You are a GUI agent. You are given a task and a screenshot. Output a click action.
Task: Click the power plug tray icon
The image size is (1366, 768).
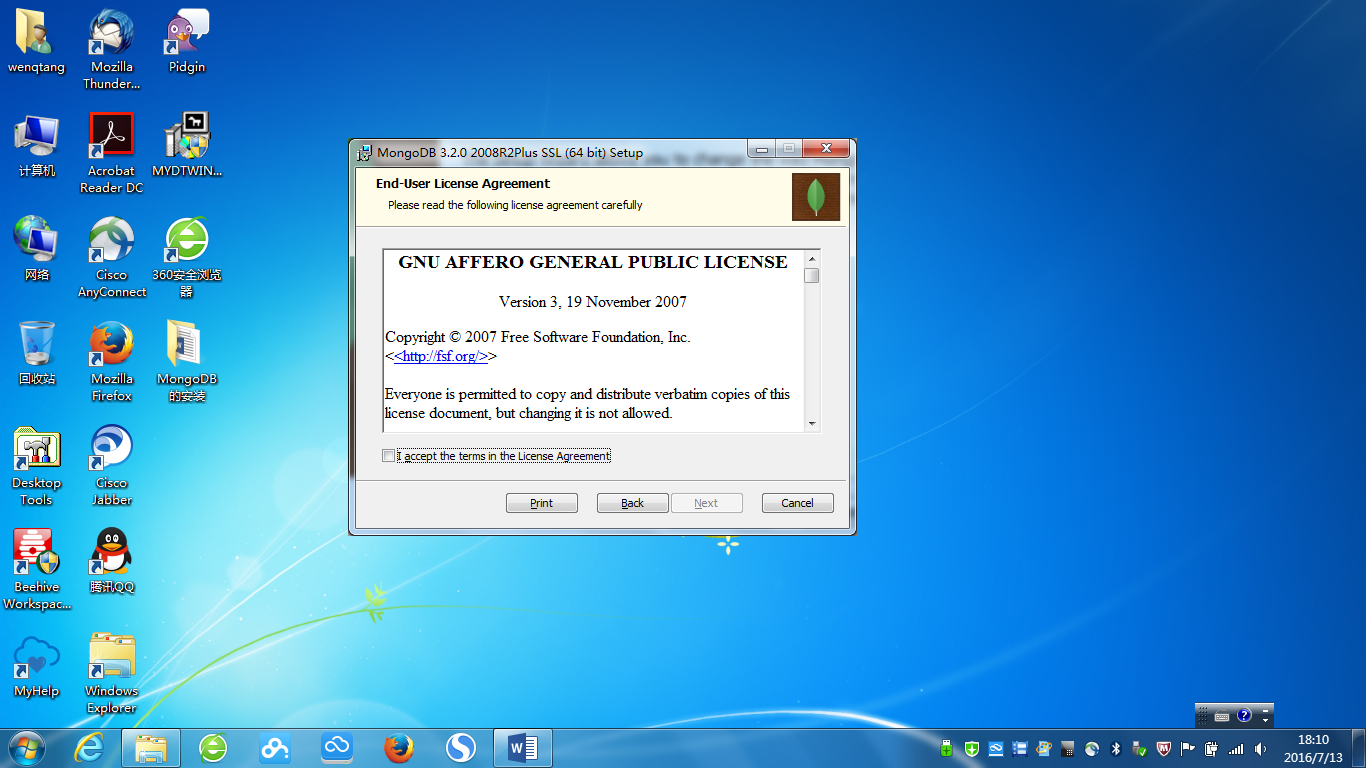[1211, 748]
